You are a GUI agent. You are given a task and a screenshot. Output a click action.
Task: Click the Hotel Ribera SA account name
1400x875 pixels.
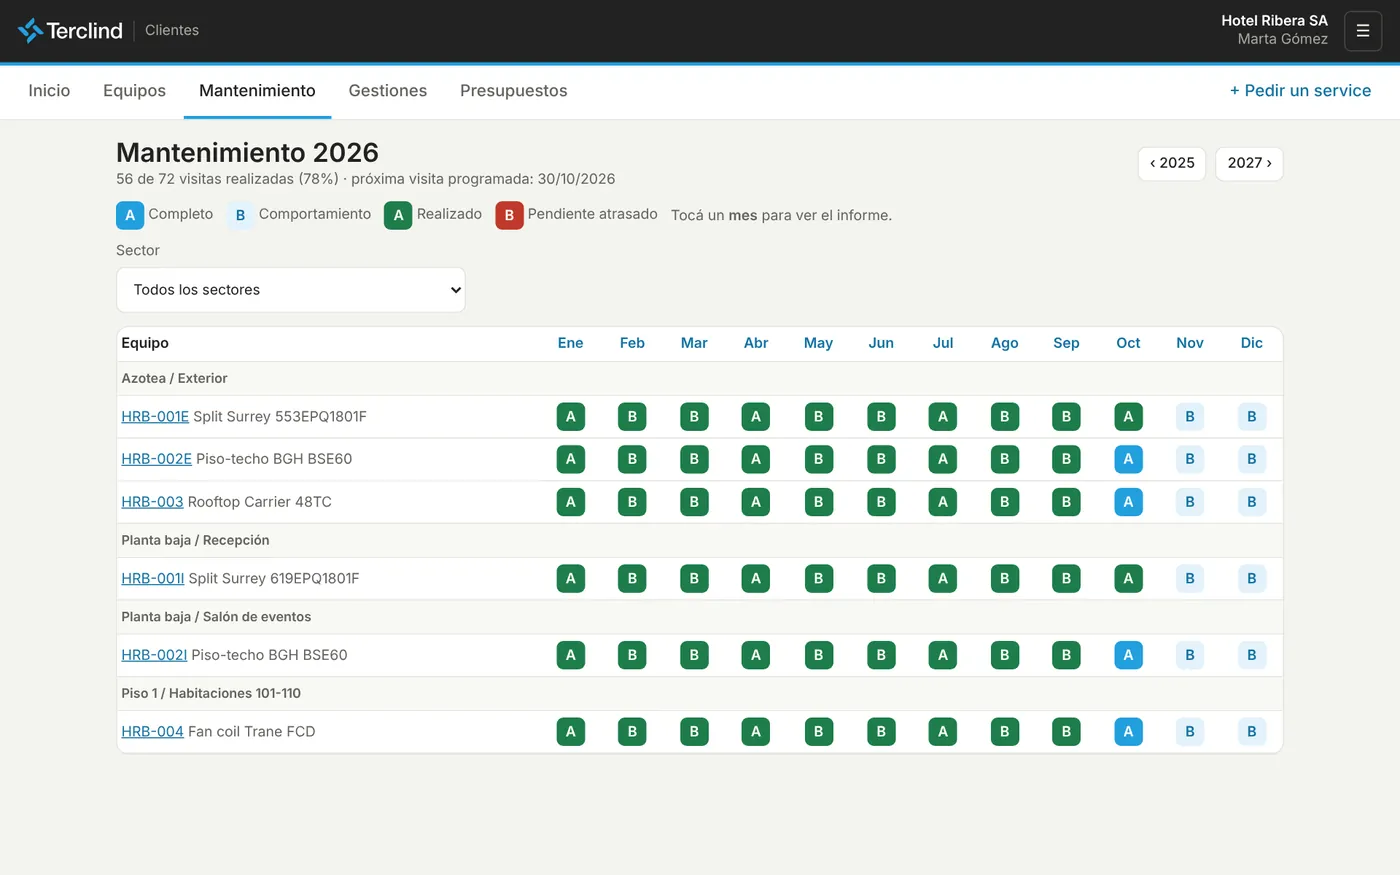coord(1274,20)
